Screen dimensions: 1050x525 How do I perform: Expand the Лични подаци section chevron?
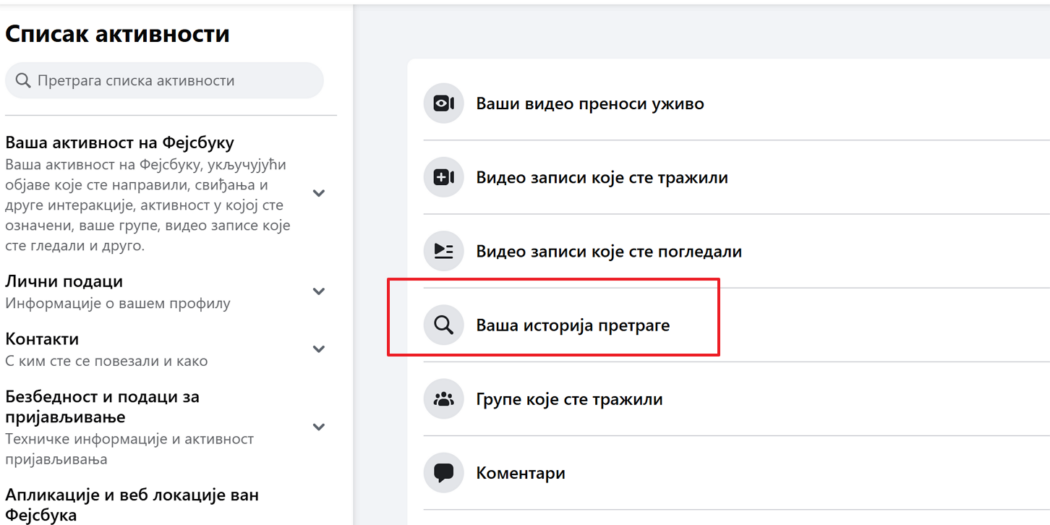pyautogui.click(x=319, y=292)
